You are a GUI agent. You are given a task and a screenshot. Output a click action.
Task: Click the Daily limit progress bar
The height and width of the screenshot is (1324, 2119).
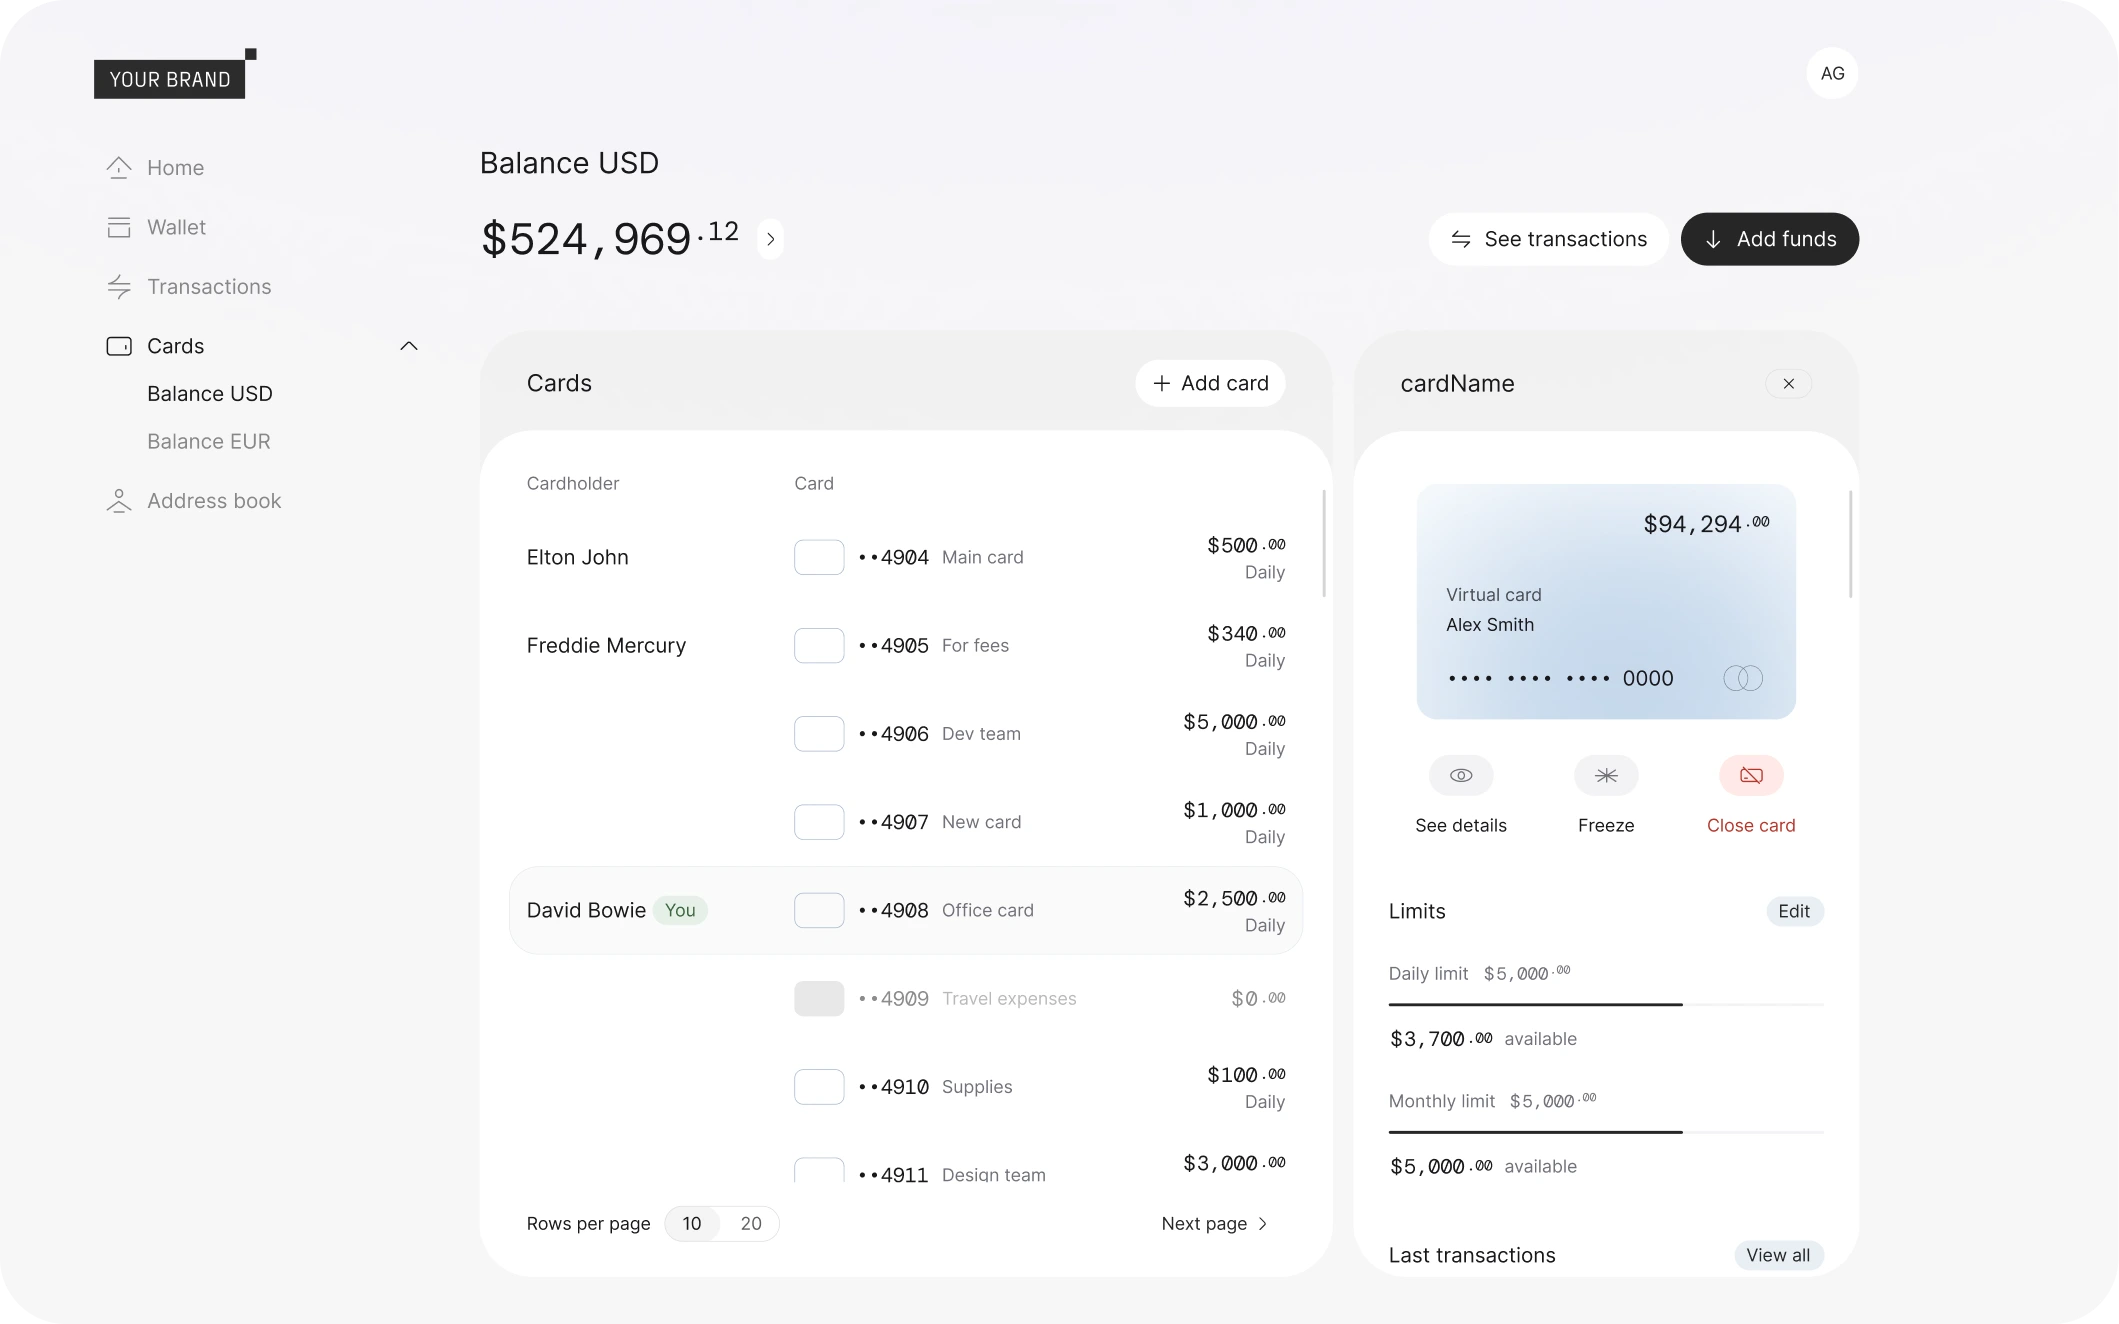pos(1605,1004)
